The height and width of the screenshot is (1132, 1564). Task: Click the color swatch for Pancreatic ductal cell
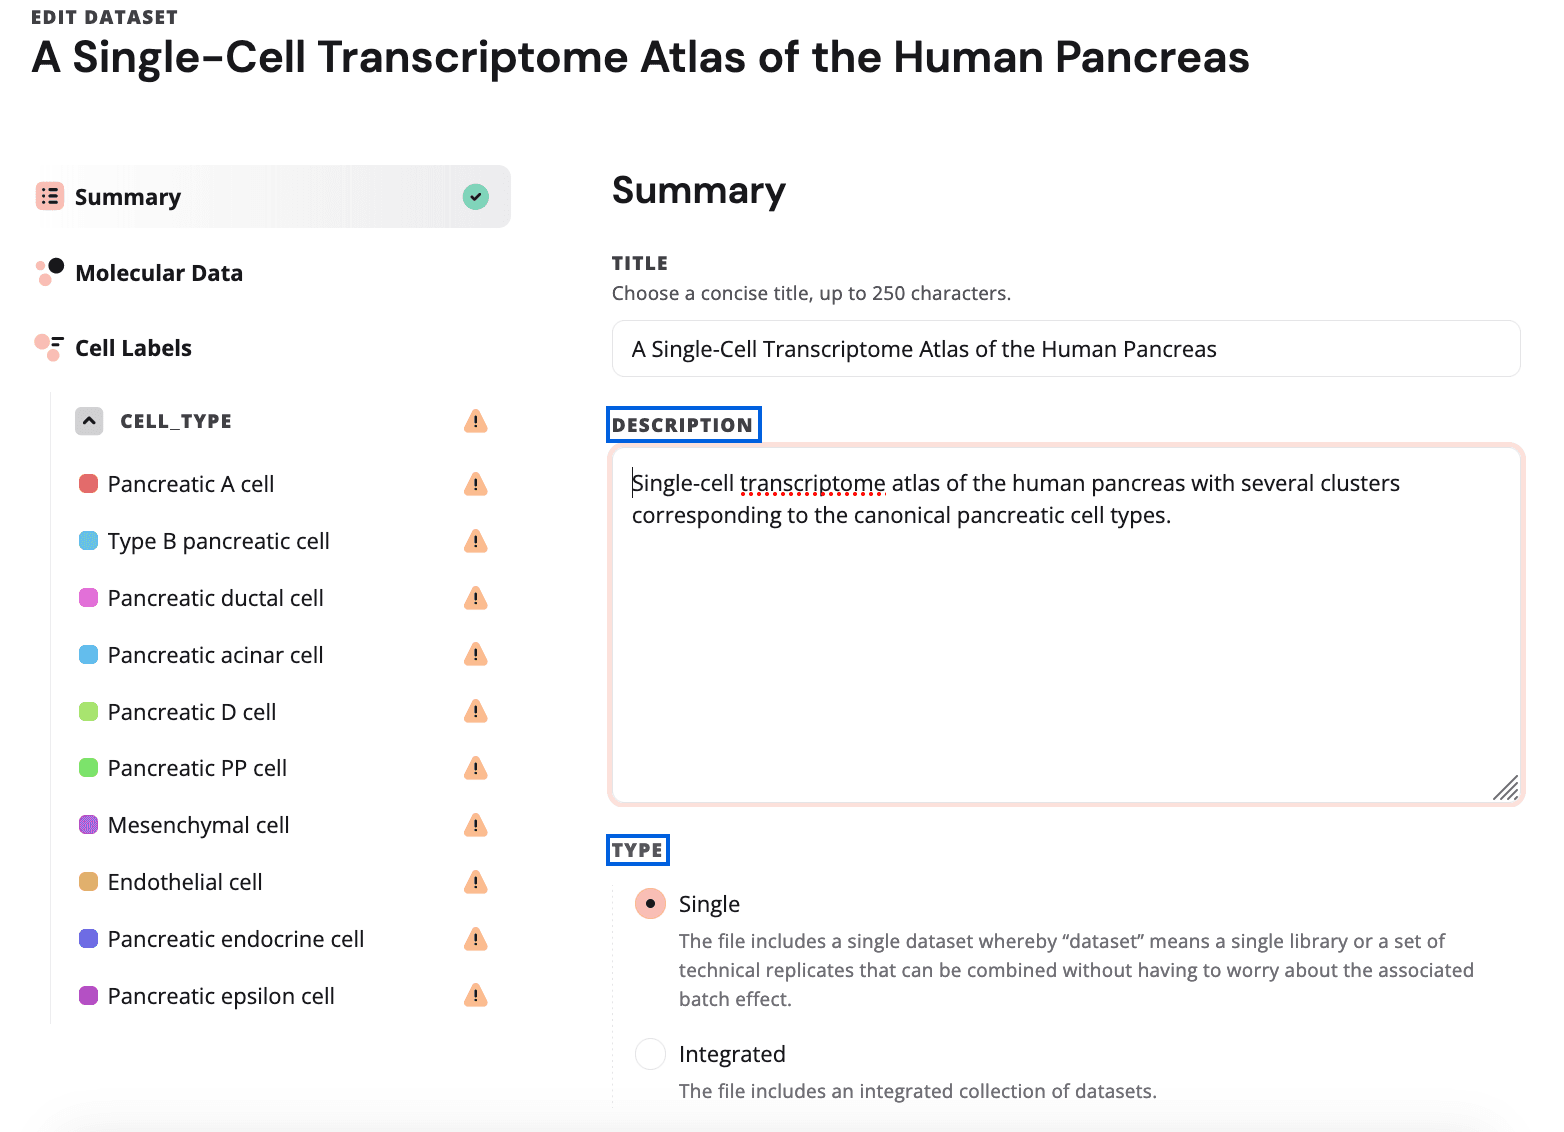[x=88, y=597]
